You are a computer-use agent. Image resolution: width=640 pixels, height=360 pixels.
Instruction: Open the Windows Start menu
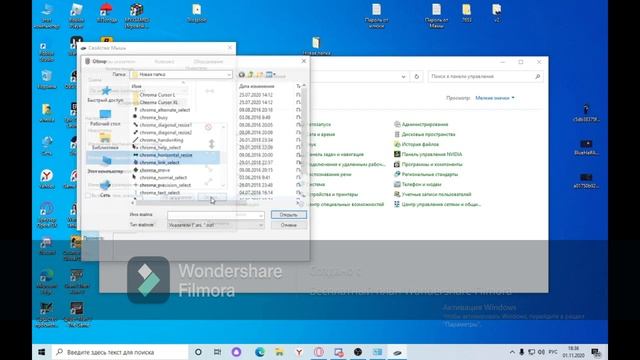[x=42, y=352]
